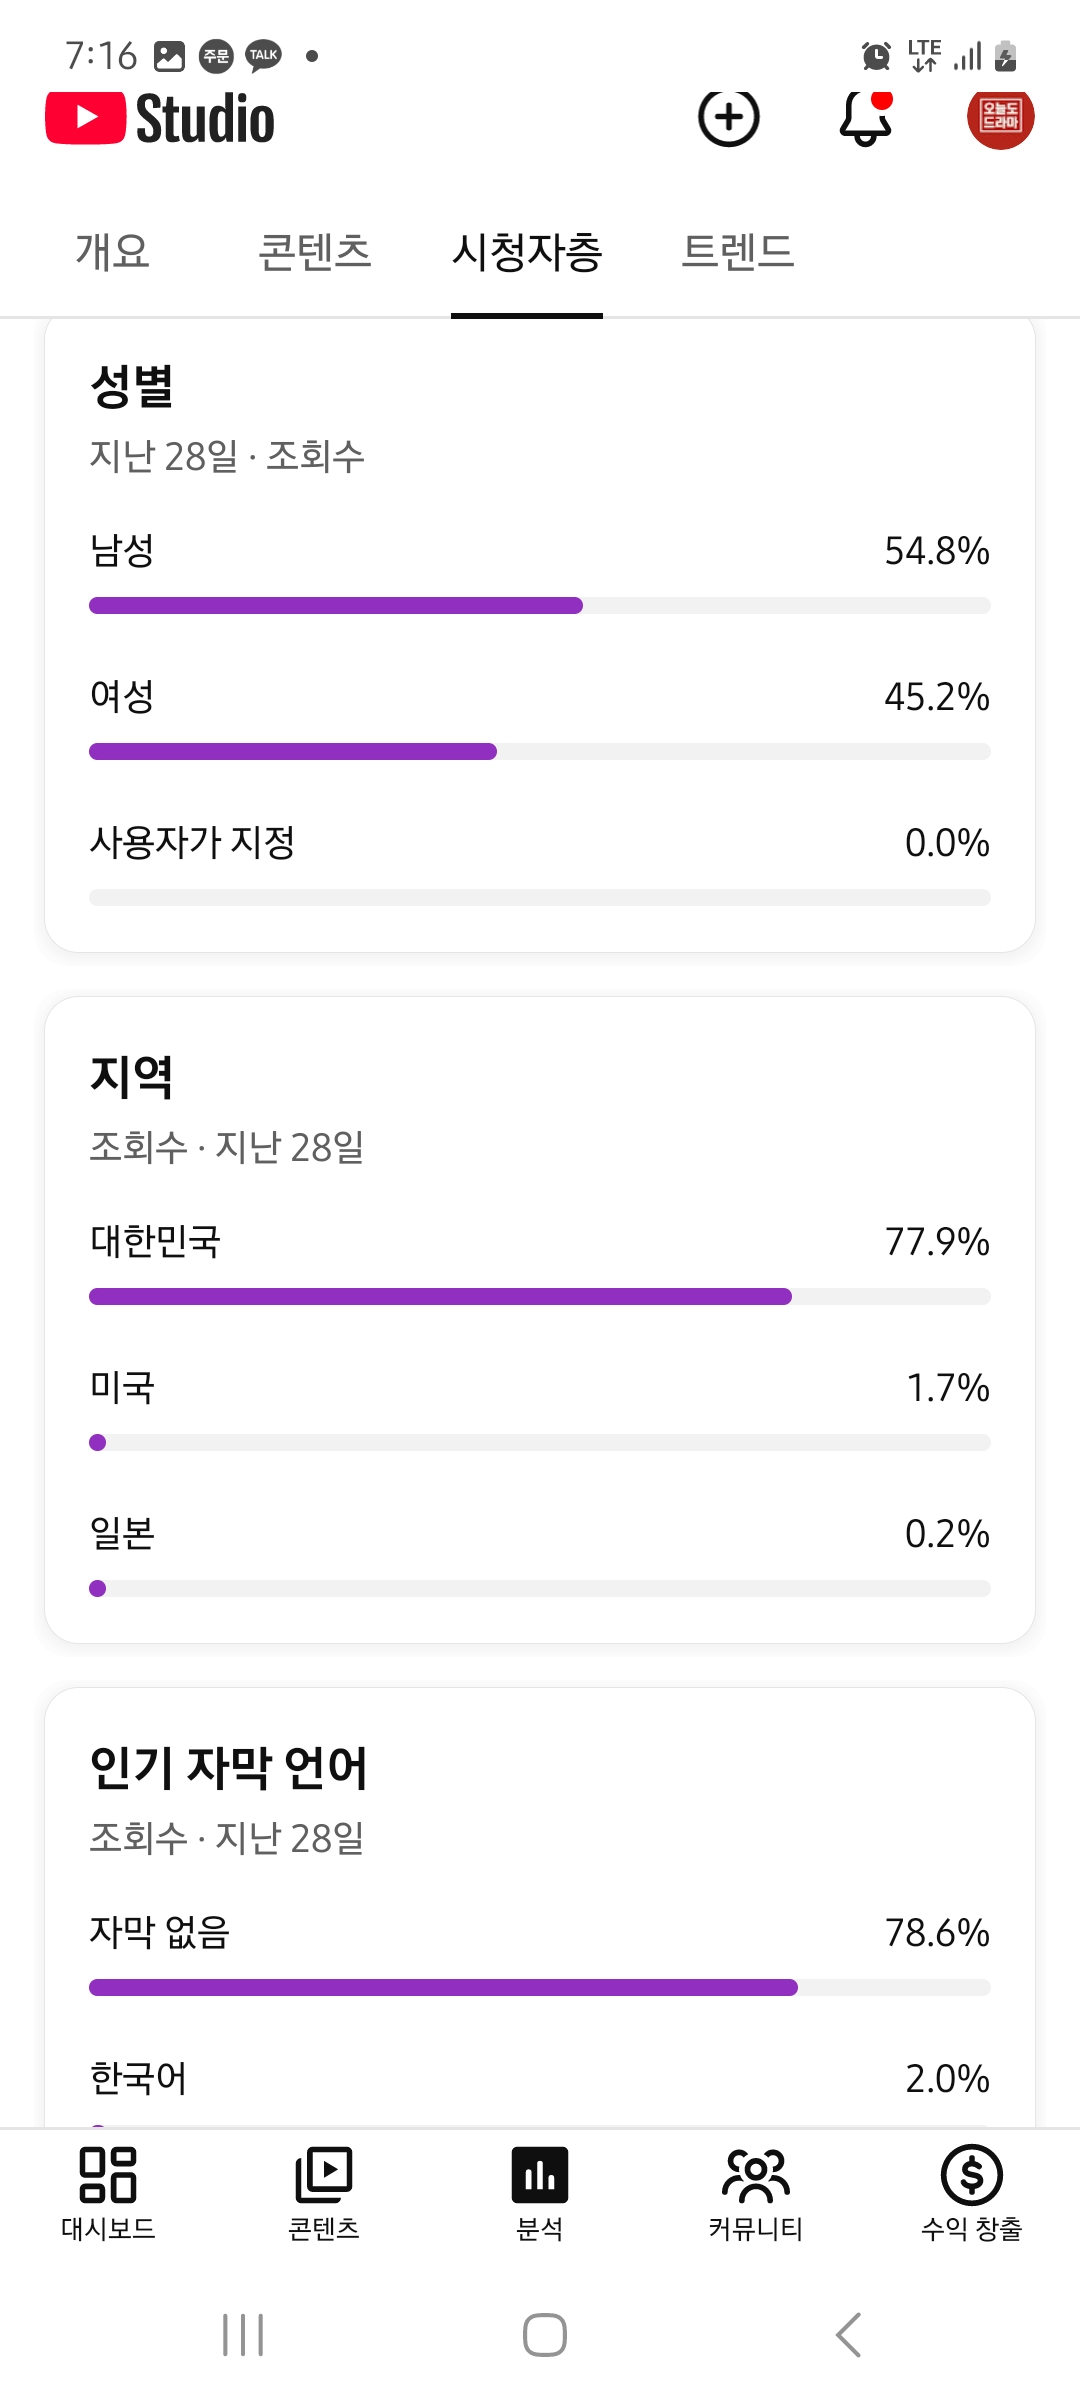1080x2400 pixels.
Task: Open the channel profile avatar
Action: [1000, 118]
